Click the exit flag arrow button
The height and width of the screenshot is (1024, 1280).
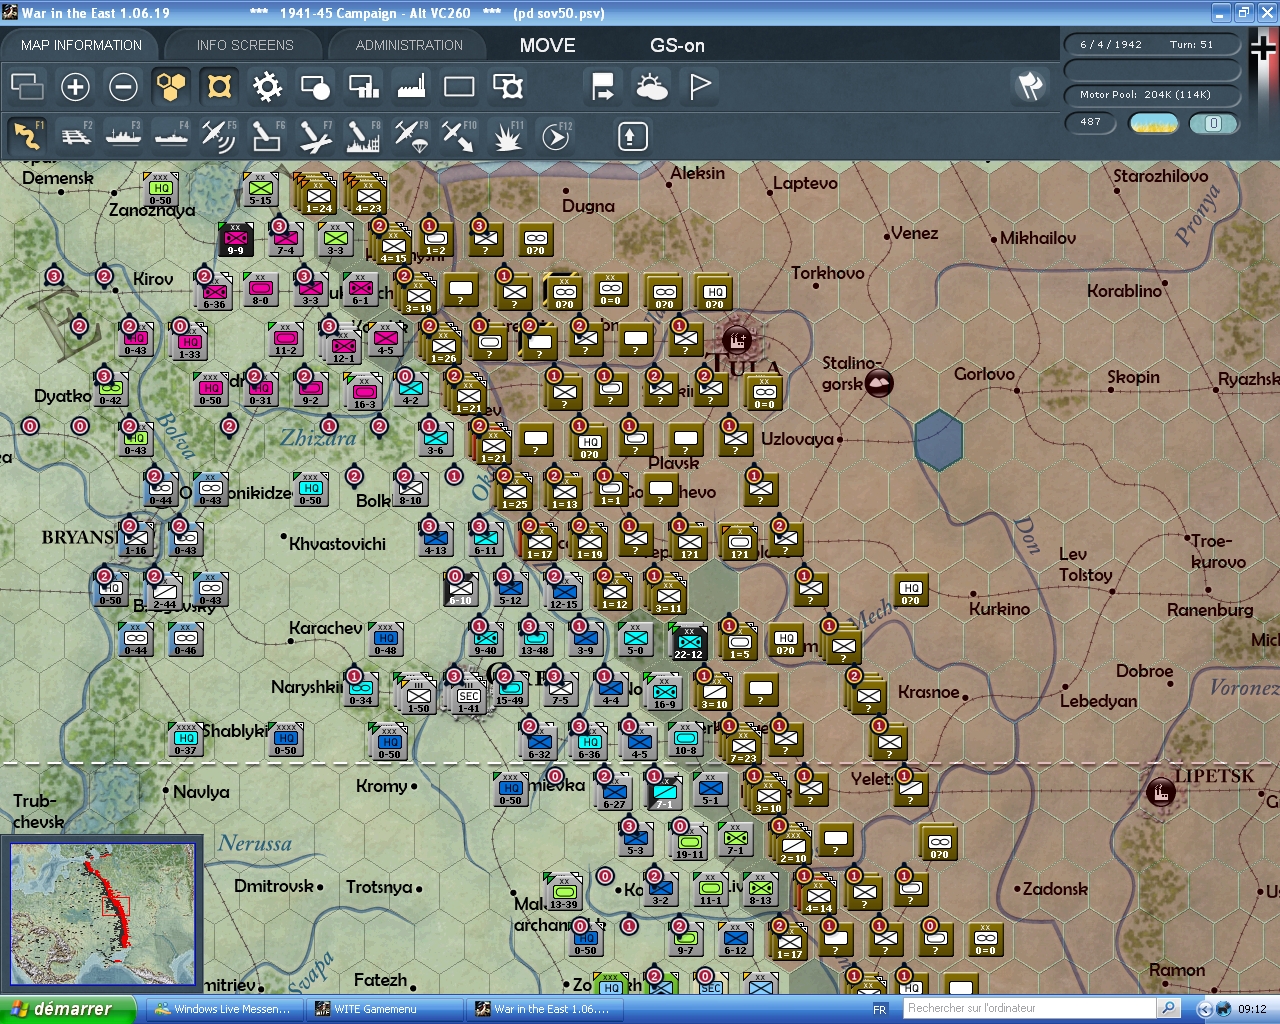(x=602, y=87)
